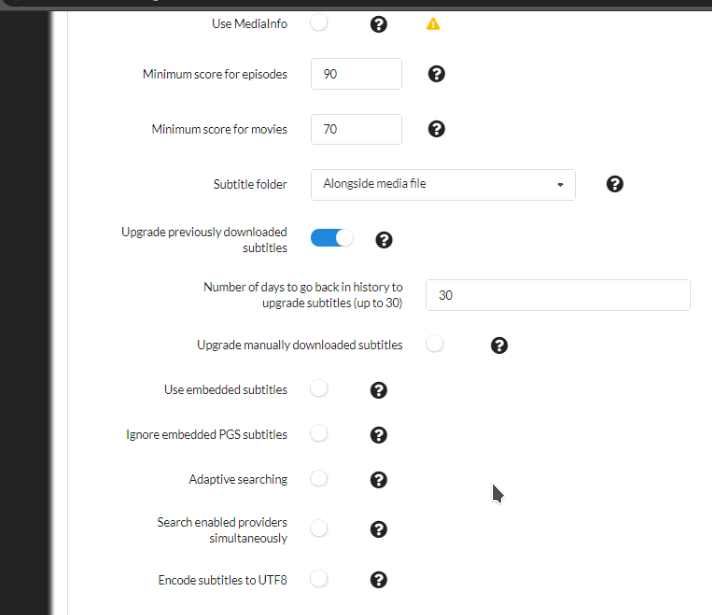Image resolution: width=712 pixels, height=615 pixels.
Task: View help for upgrading manually downloaded subtitles
Action: click(499, 345)
